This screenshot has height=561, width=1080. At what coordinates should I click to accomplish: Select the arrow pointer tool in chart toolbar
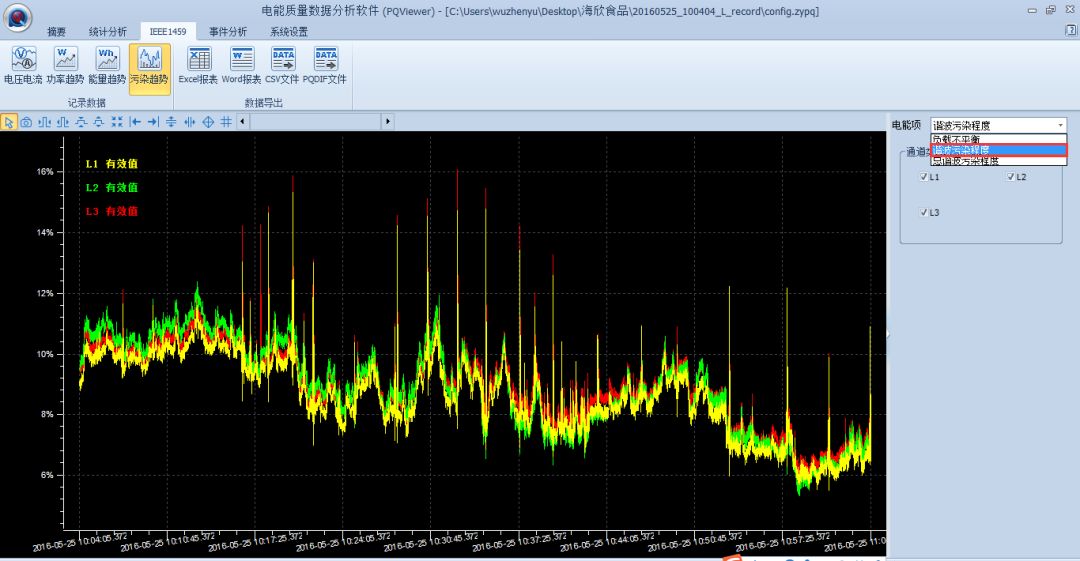8,122
